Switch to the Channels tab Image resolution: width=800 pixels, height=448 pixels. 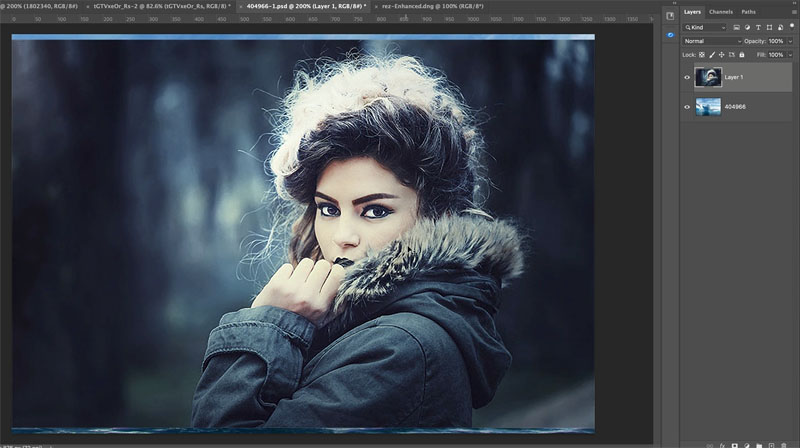pos(720,12)
